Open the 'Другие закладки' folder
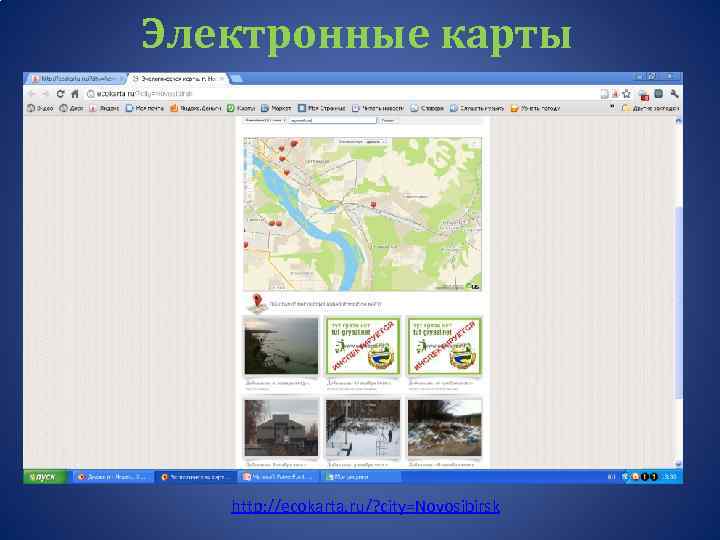 coord(650,108)
